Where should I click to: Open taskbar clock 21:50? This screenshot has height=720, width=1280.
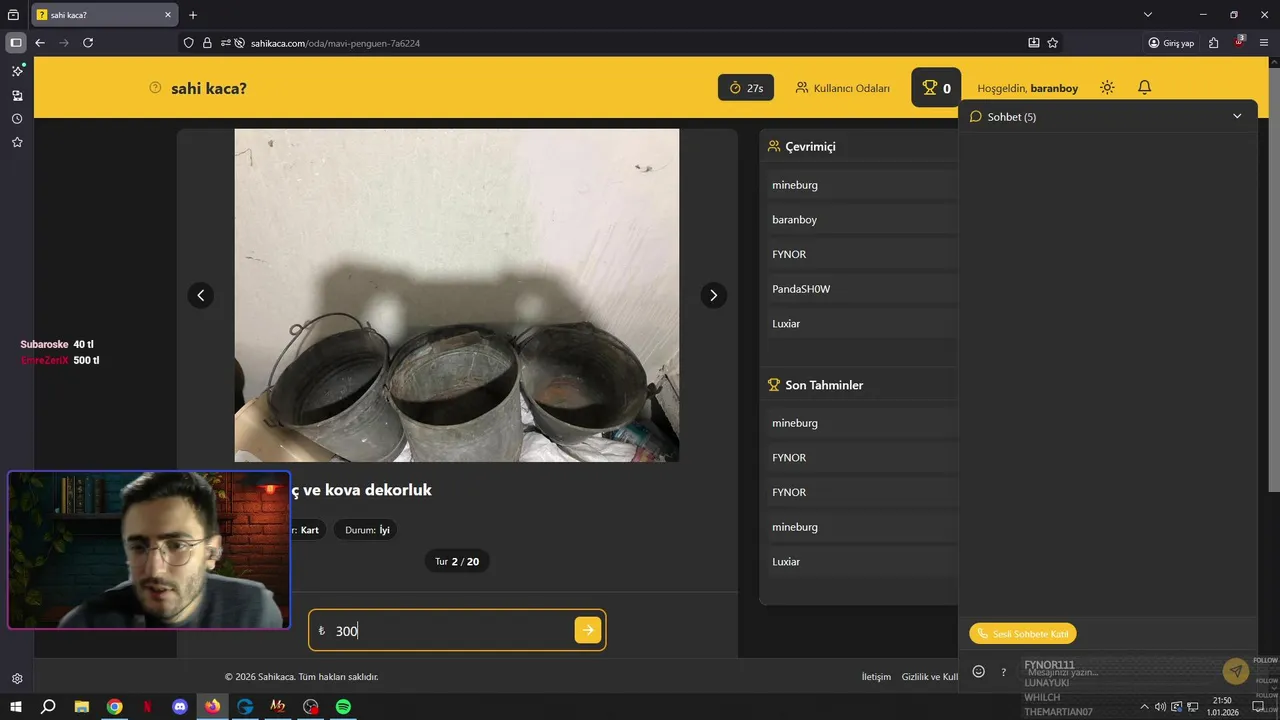1222,706
